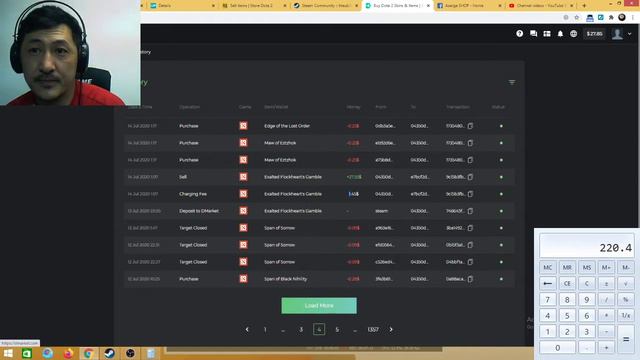Open Chrome from the taskbar
Viewport: 640px width, 360px height.
click(x=88, y=353)
